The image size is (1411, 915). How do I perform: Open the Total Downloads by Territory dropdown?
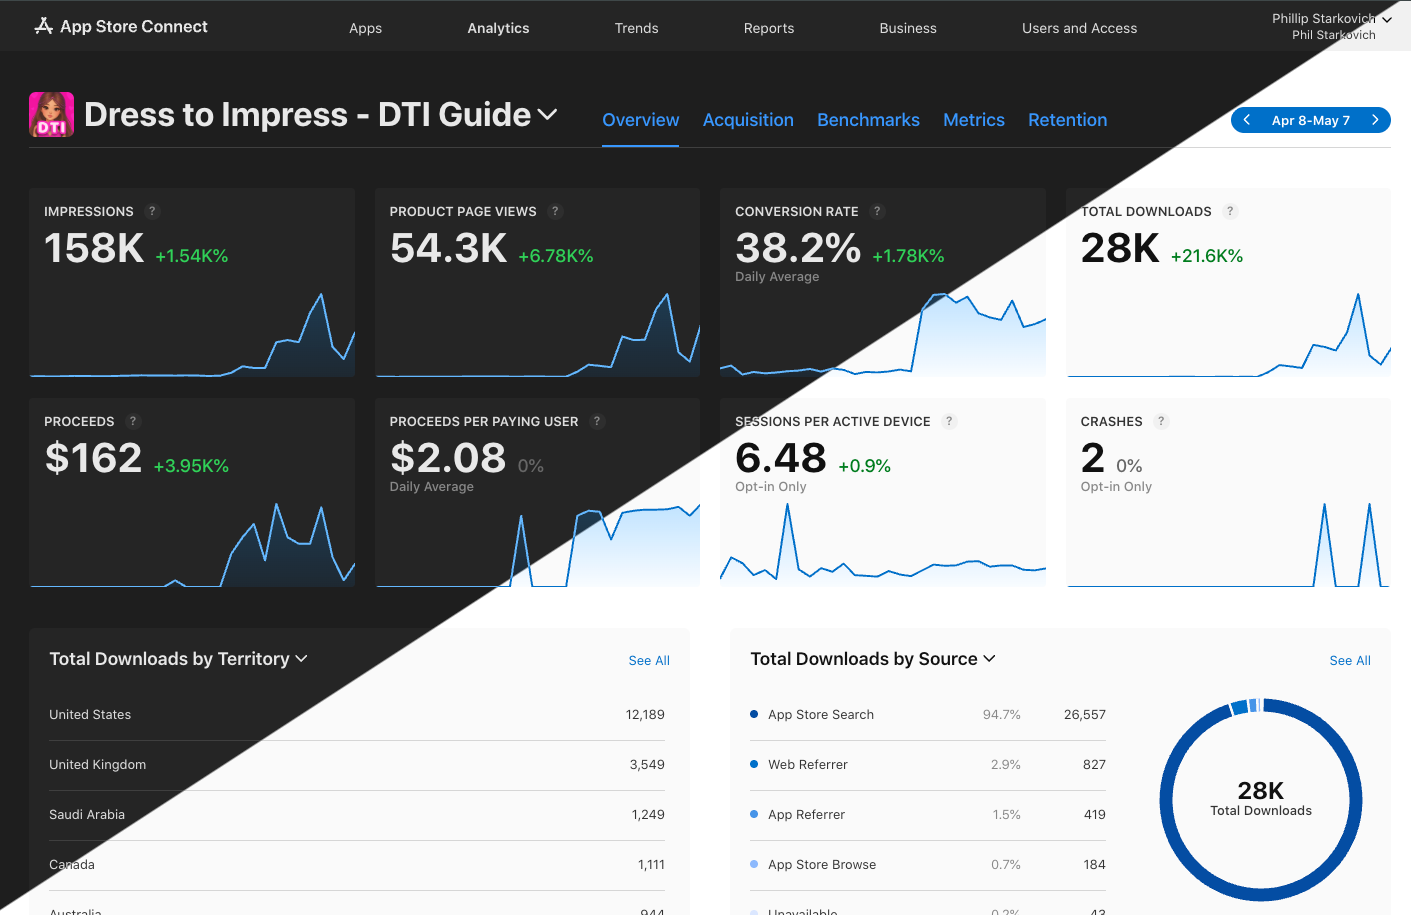click(x=301, y=659)
